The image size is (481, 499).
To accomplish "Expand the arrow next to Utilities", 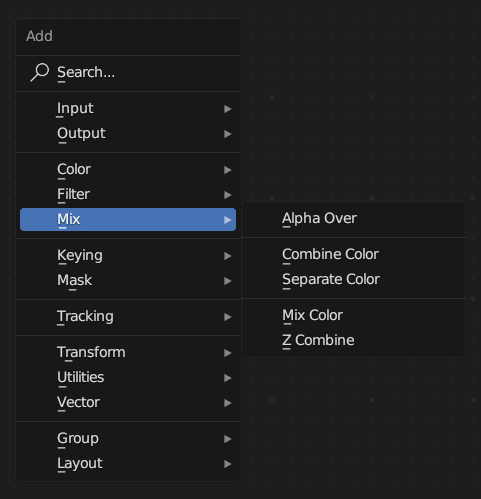I will click(228, 378).
